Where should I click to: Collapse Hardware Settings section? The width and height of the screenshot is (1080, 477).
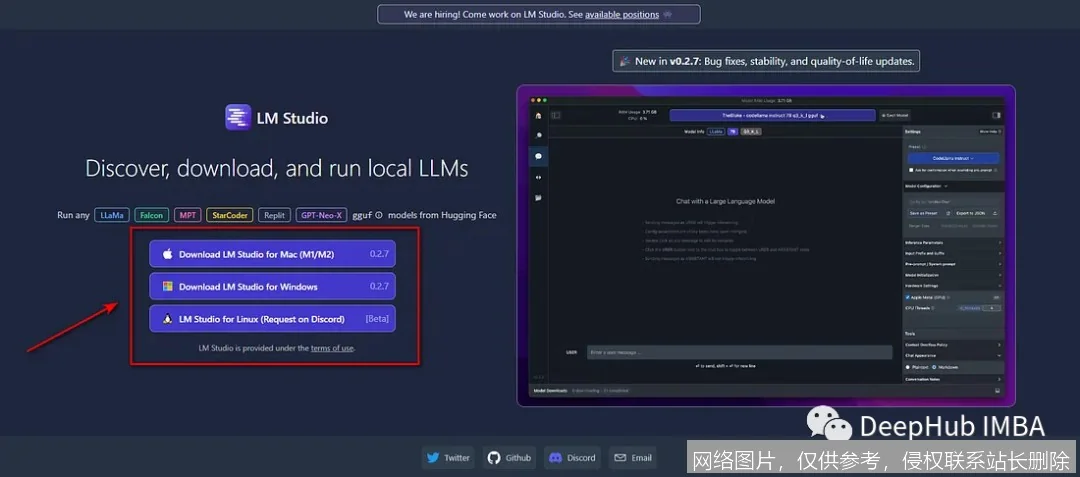click(x=953, y=285)
